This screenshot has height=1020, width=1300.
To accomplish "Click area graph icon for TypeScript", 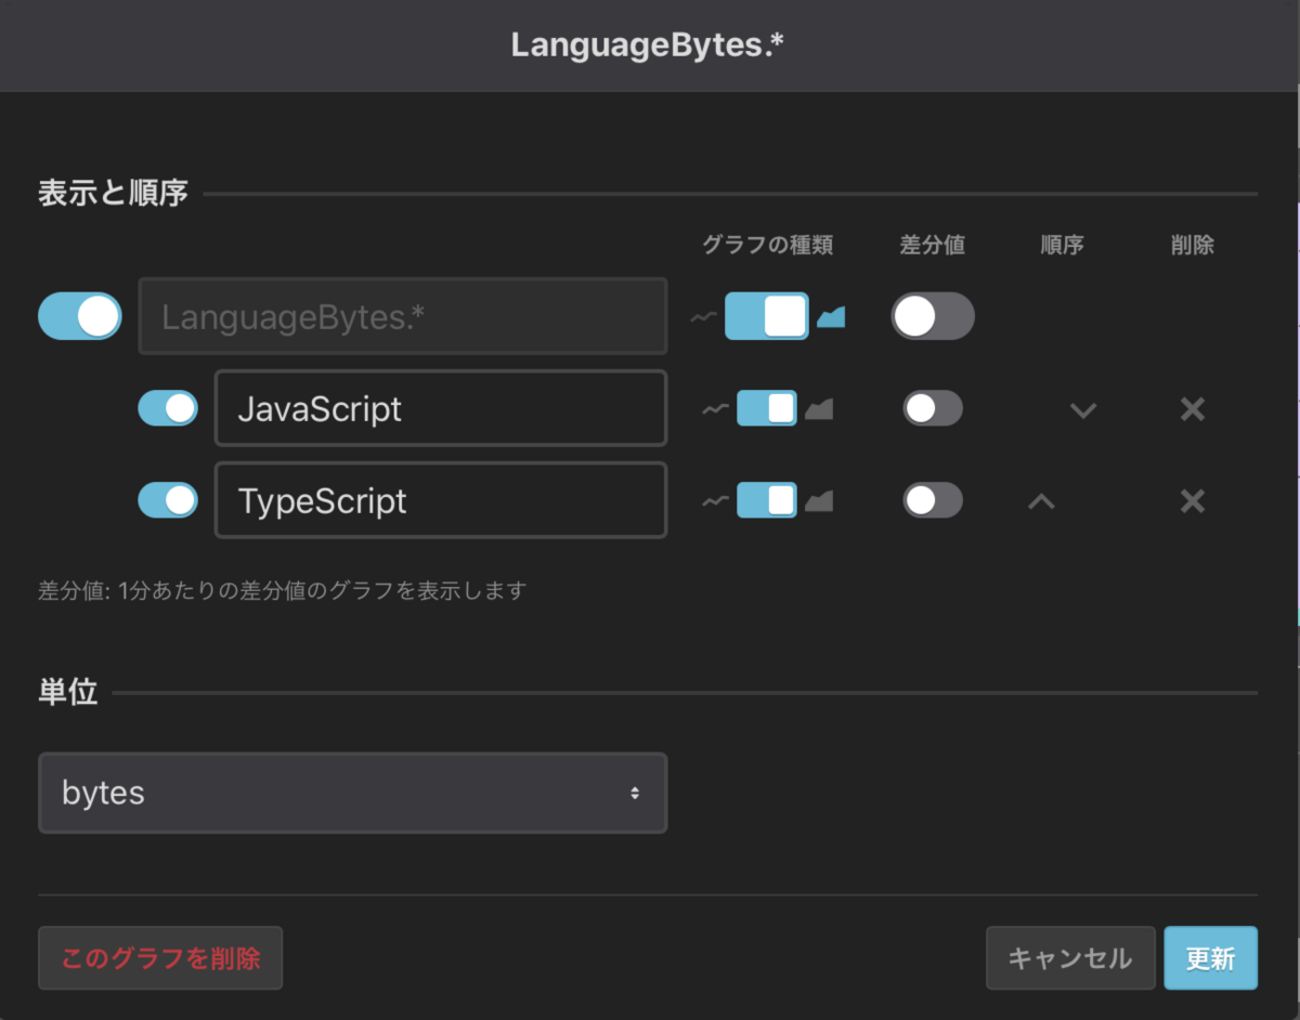I will click(x=819, y=501).
